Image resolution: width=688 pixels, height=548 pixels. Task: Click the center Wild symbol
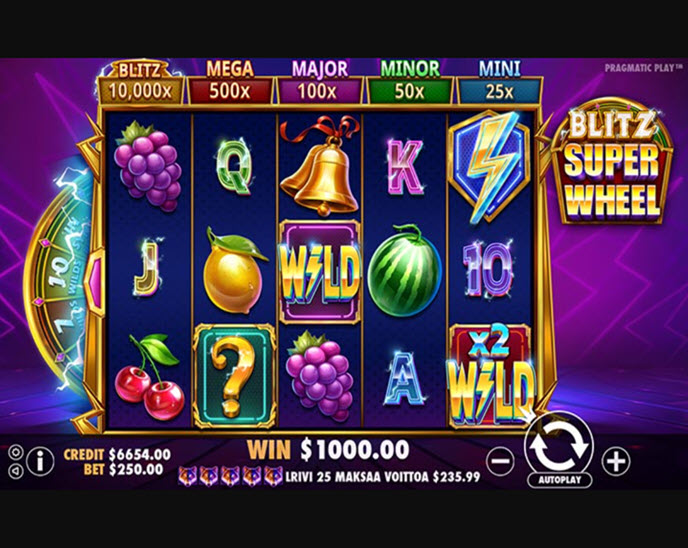click(x=320, y=272)
